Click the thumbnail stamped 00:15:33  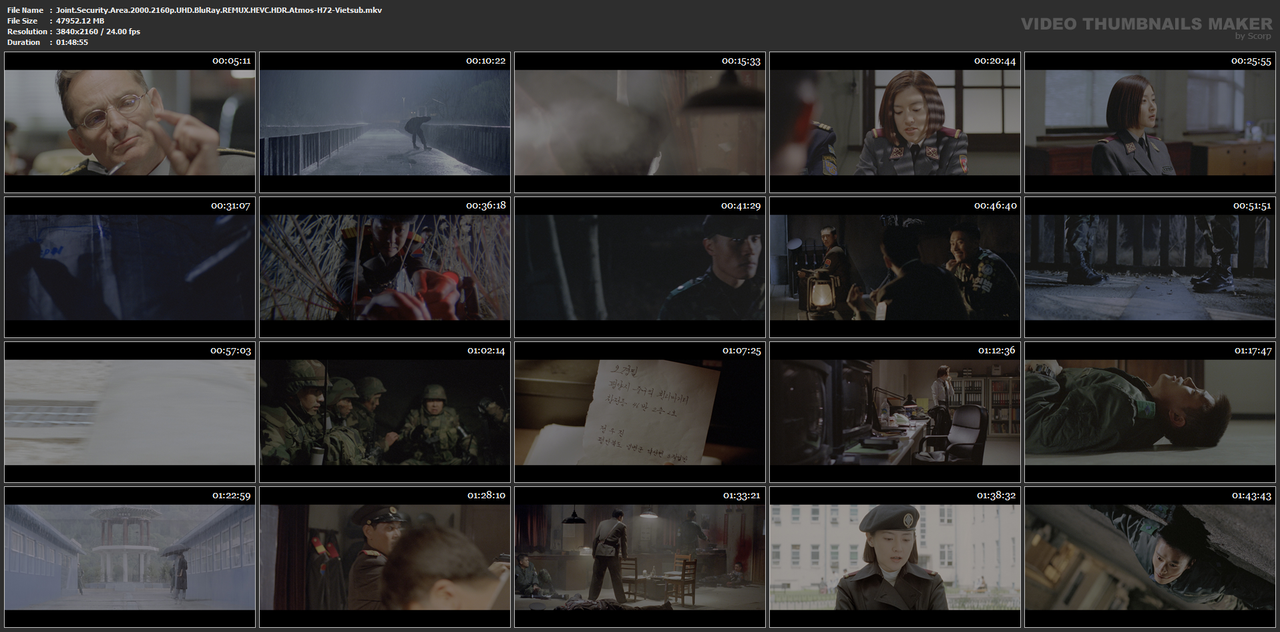(640, 122)
